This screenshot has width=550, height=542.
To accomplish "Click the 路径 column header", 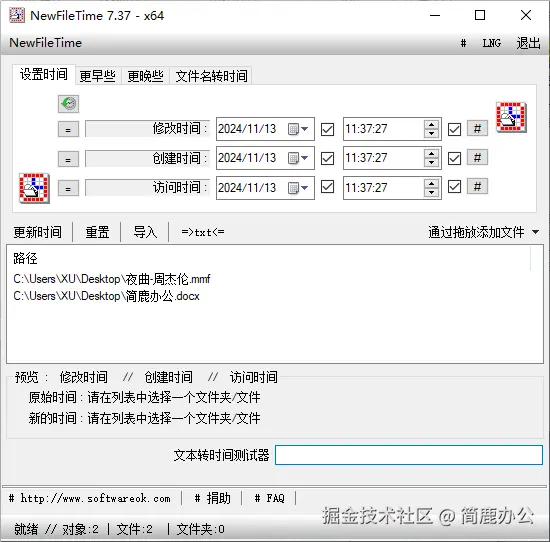I will (x=25, y=259).
